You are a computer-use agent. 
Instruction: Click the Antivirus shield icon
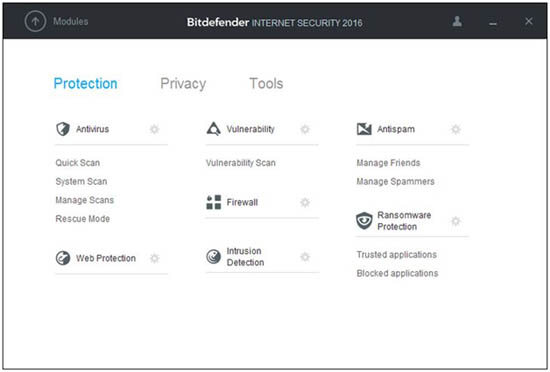[x=63, y=129]
